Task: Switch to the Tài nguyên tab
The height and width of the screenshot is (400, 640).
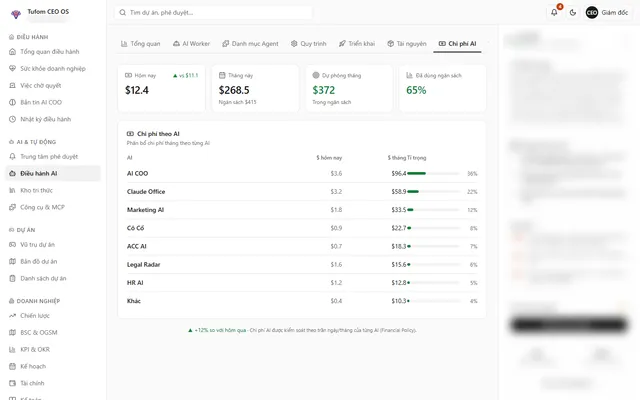Action: 407,44
